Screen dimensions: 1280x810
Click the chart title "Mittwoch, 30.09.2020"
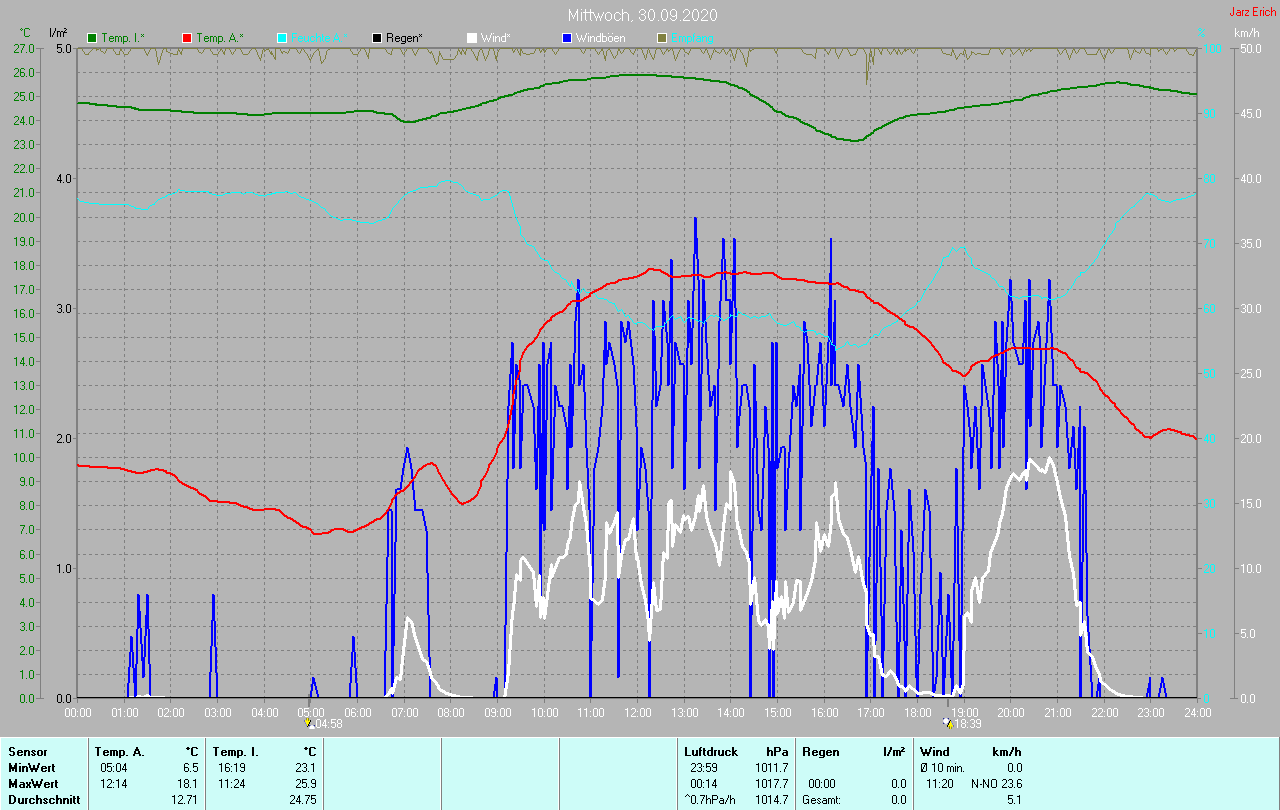click(642, 15)
